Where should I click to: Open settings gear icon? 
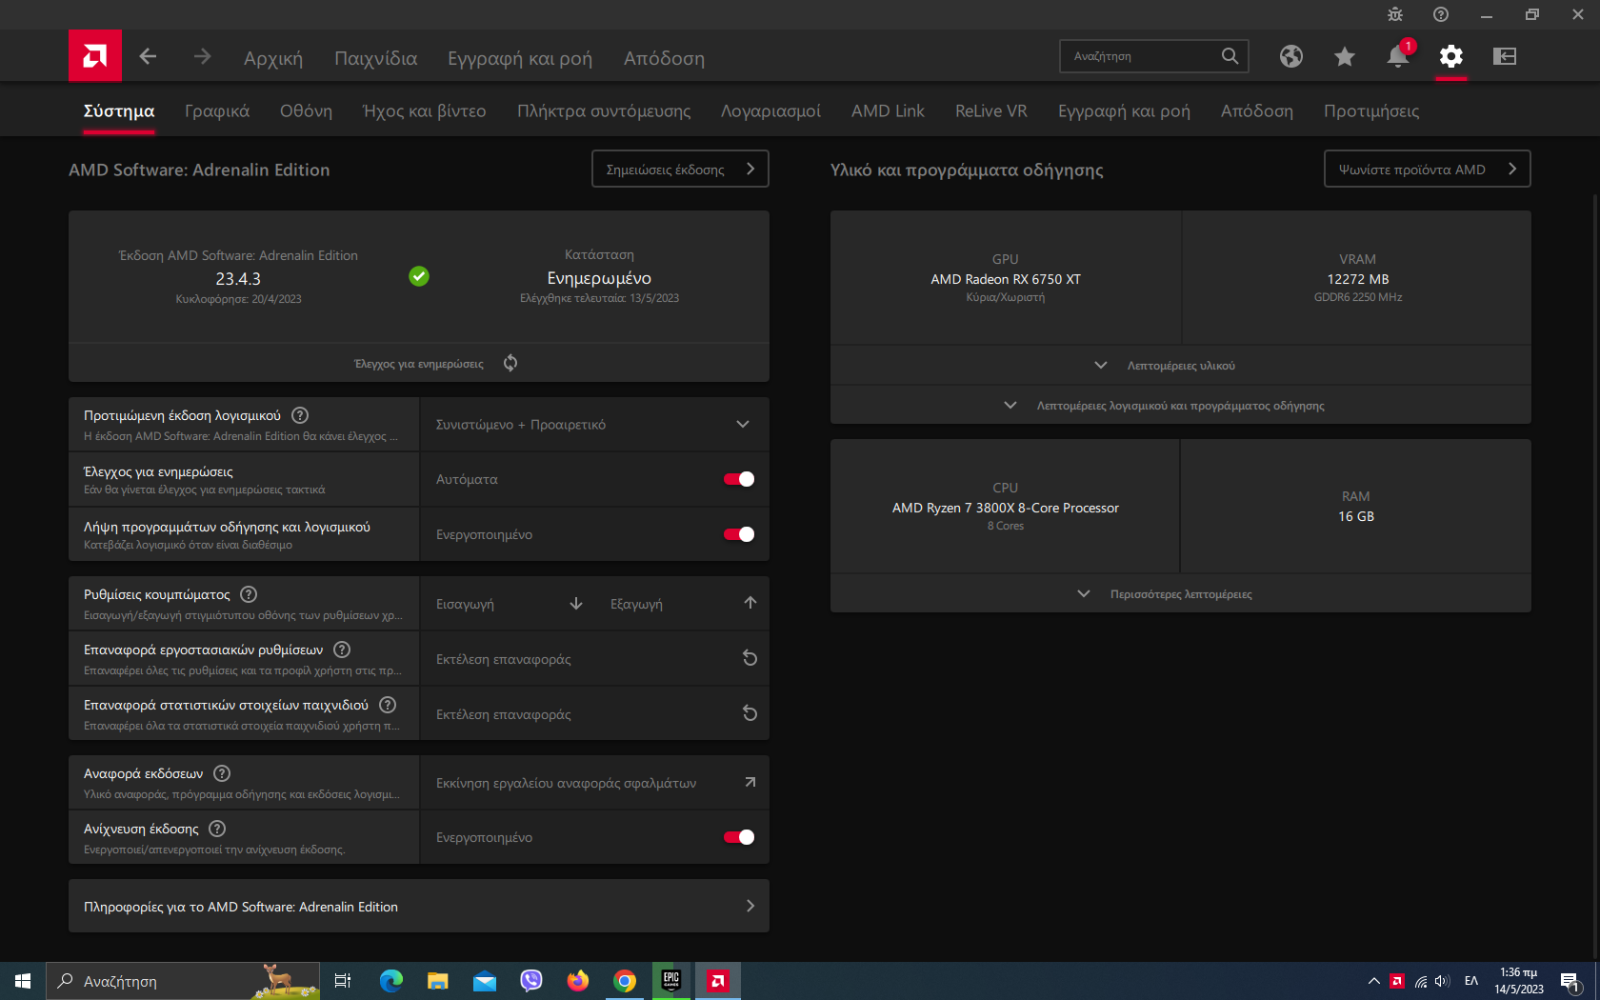[1451, 56]
